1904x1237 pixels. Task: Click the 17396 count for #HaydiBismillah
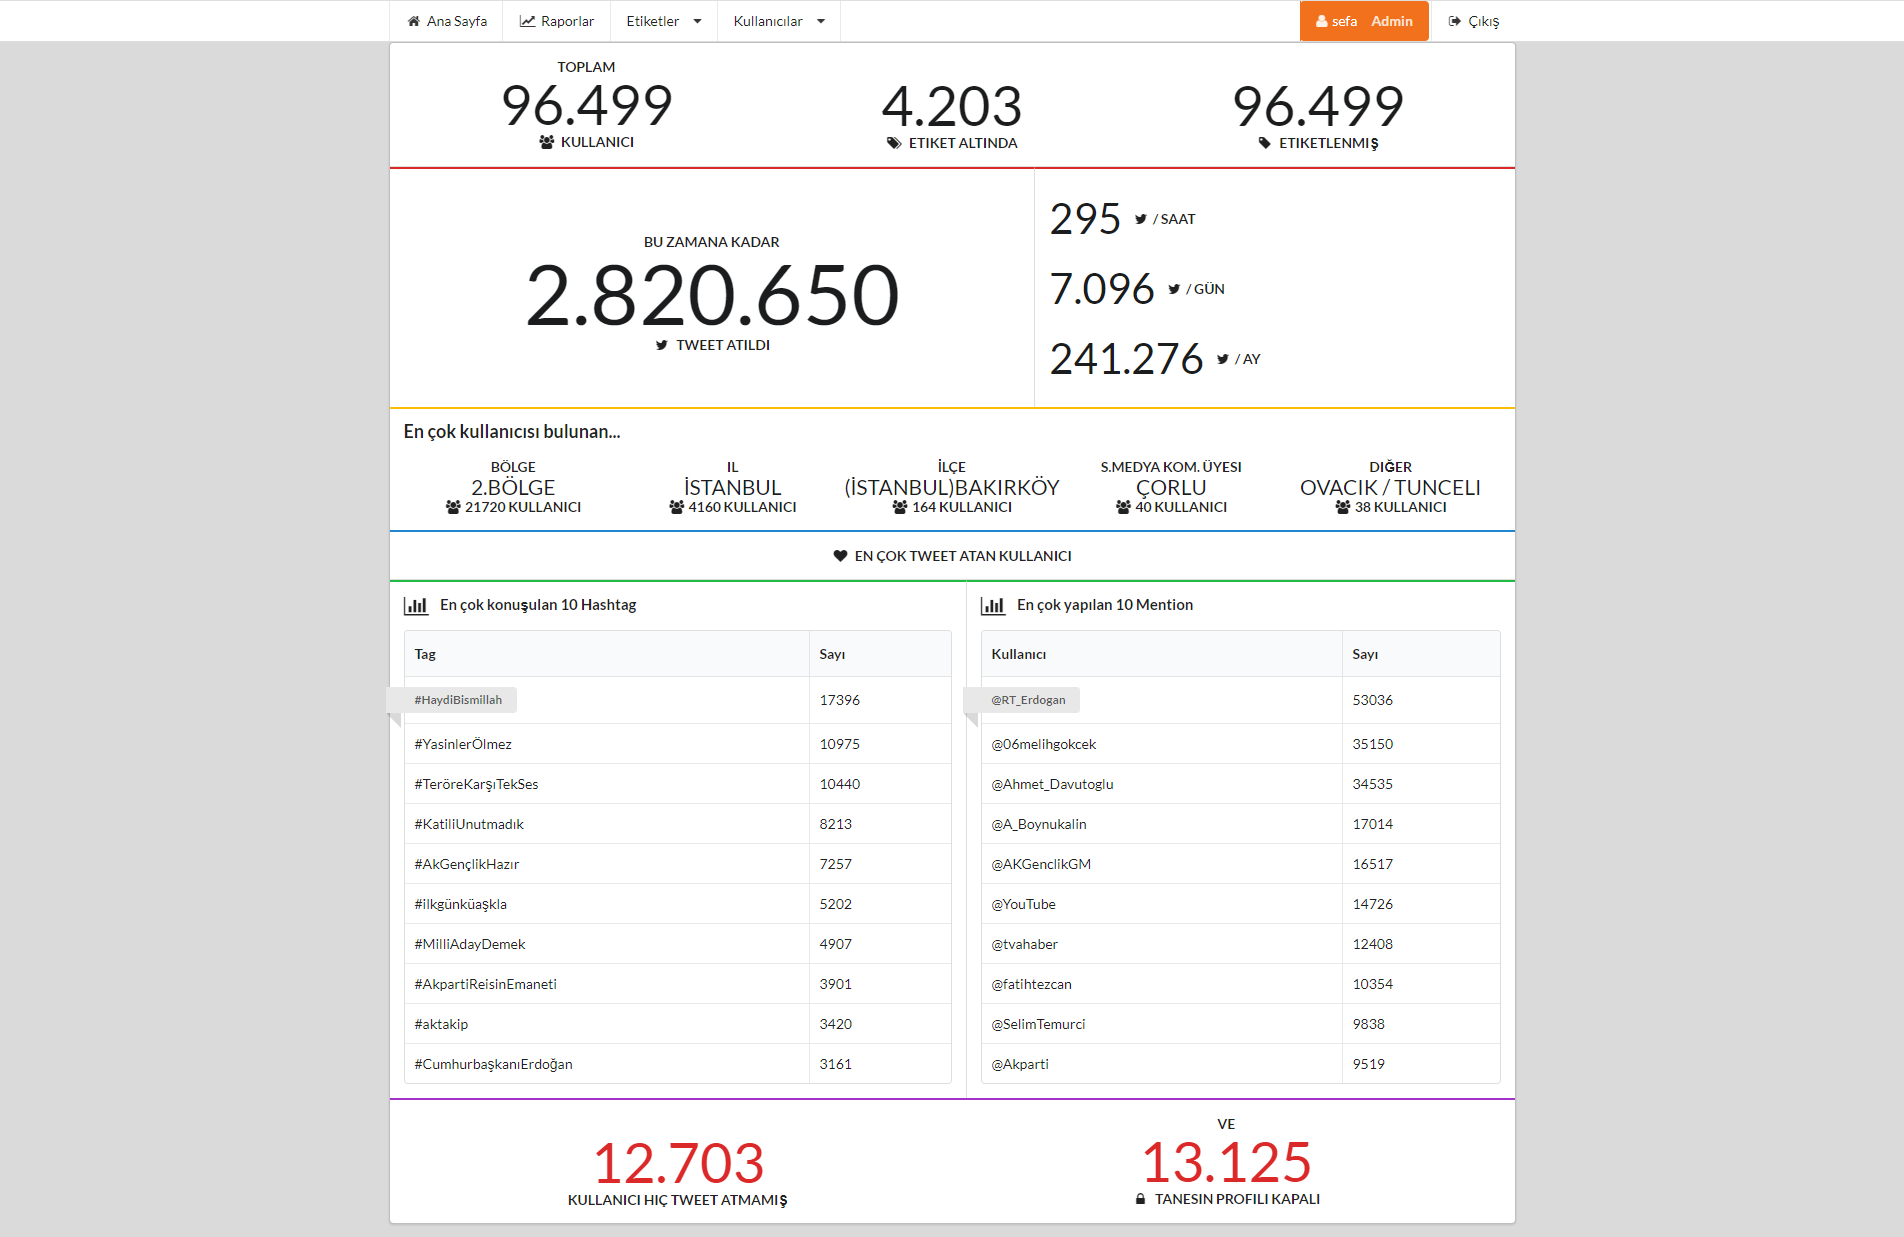[x=840, y=700]
